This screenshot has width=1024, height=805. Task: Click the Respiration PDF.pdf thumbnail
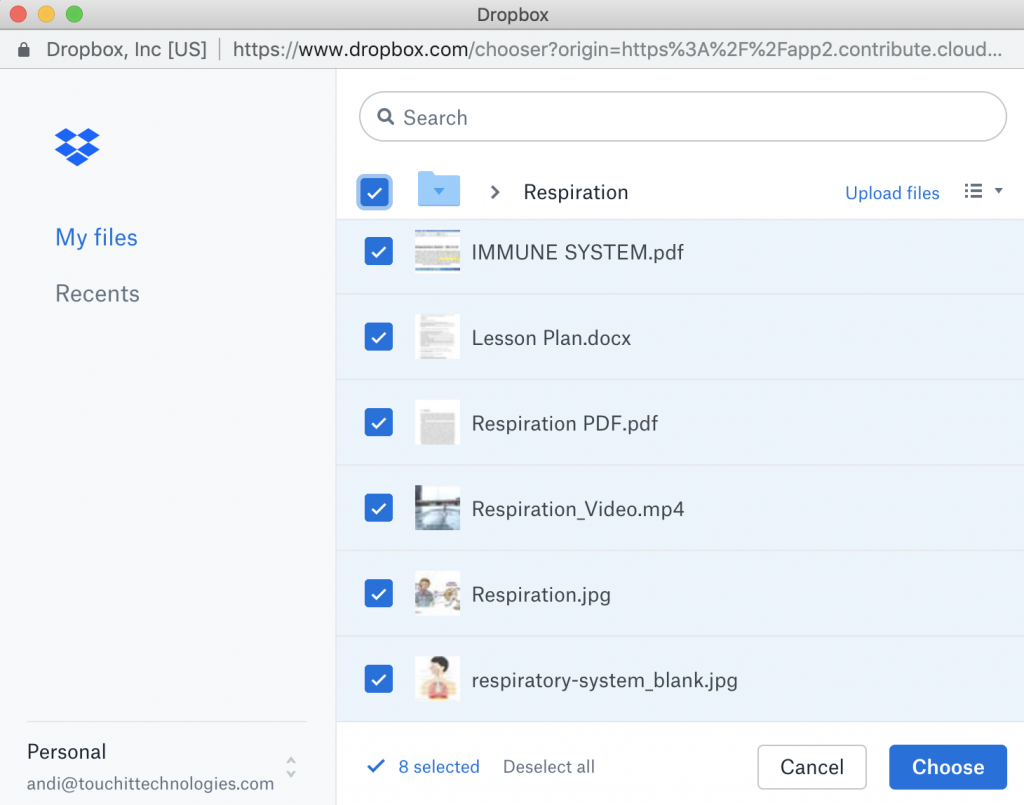[x=438, y=422]
